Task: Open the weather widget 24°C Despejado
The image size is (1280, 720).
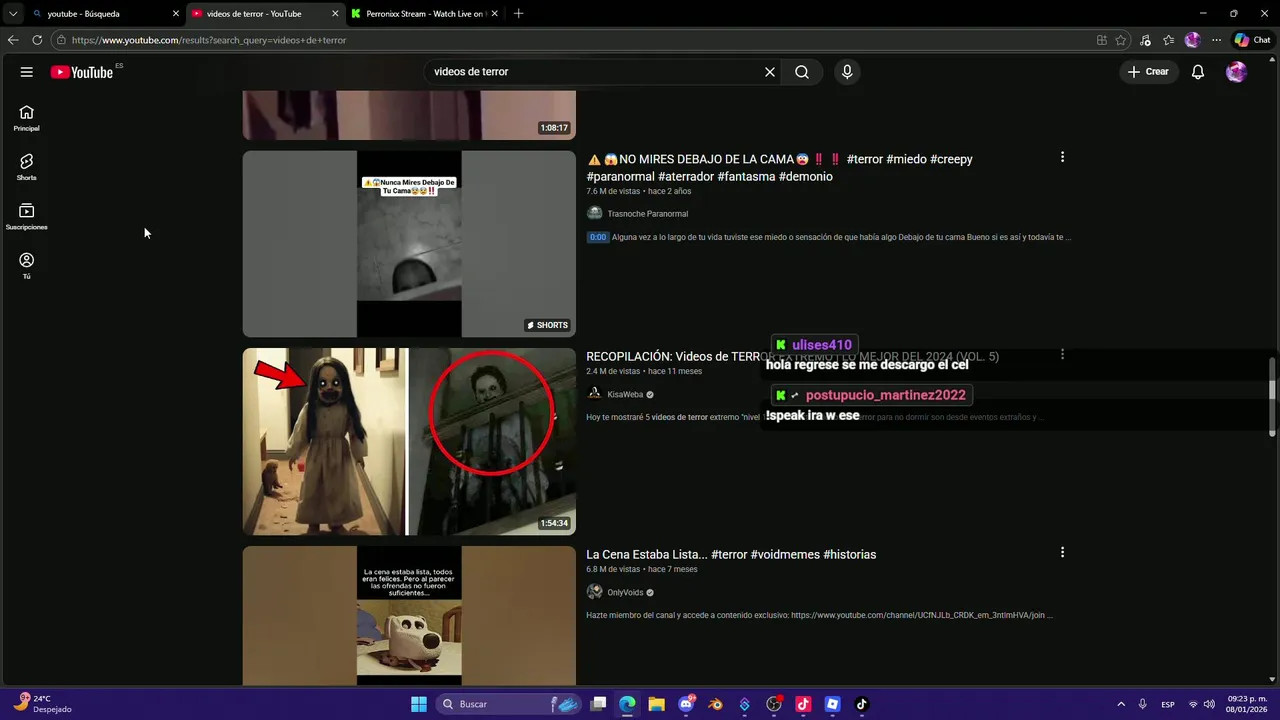Action: click(42, 704)
